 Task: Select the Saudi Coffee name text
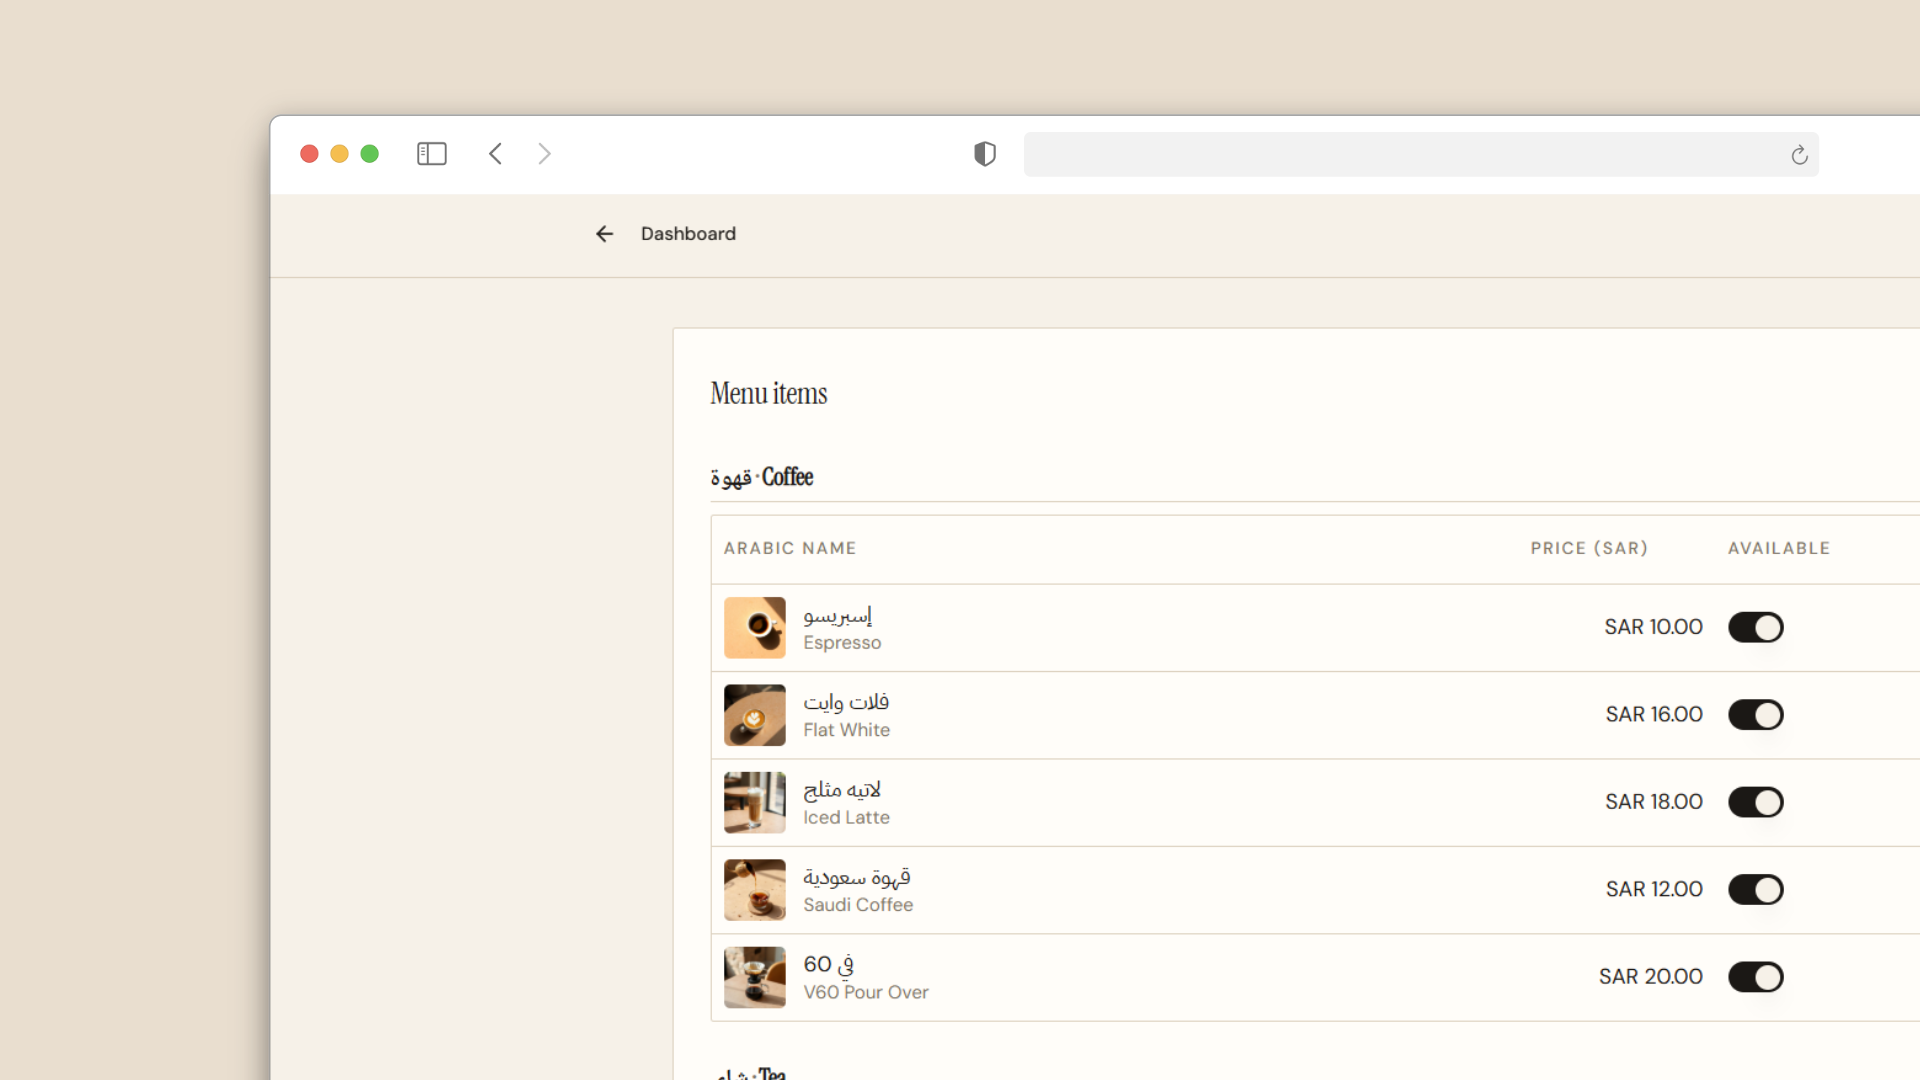(x=858, y=905)
